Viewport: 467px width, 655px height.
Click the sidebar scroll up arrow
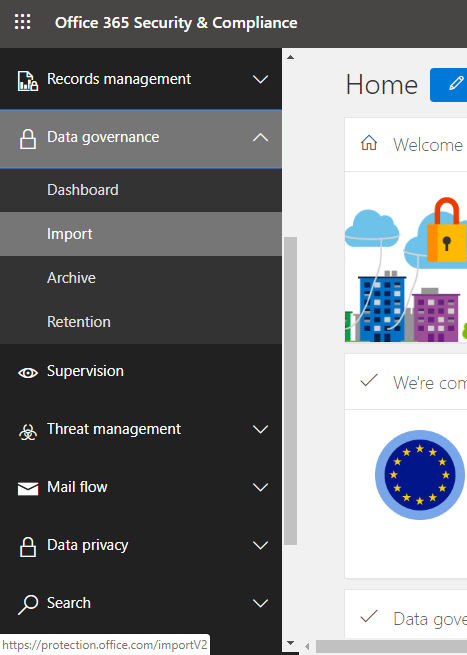click(290, 57)
